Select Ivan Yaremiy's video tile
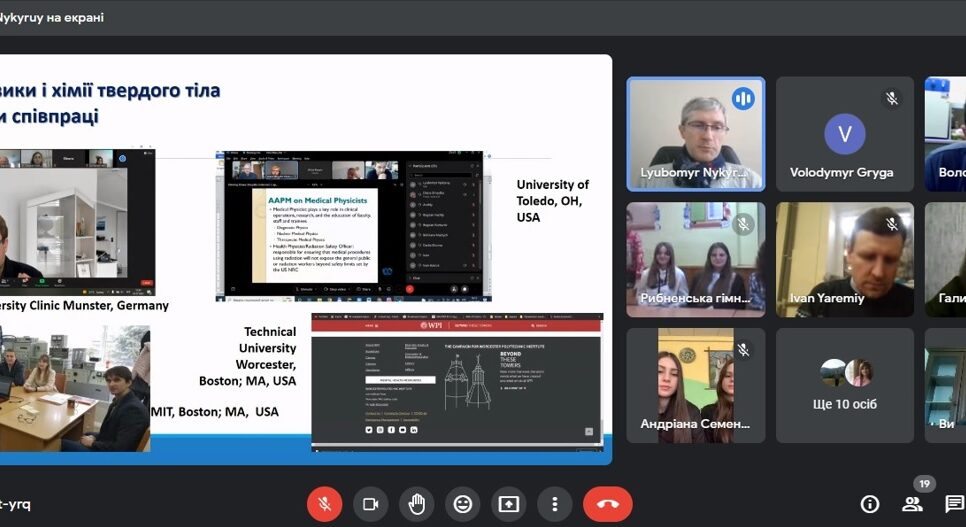This screenshot has width=966, height=527. [x=845, y=259]
